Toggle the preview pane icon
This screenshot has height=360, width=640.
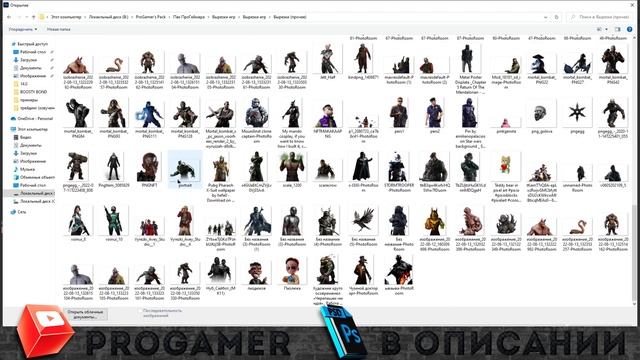pyautogui.click(x=618, y=29)
